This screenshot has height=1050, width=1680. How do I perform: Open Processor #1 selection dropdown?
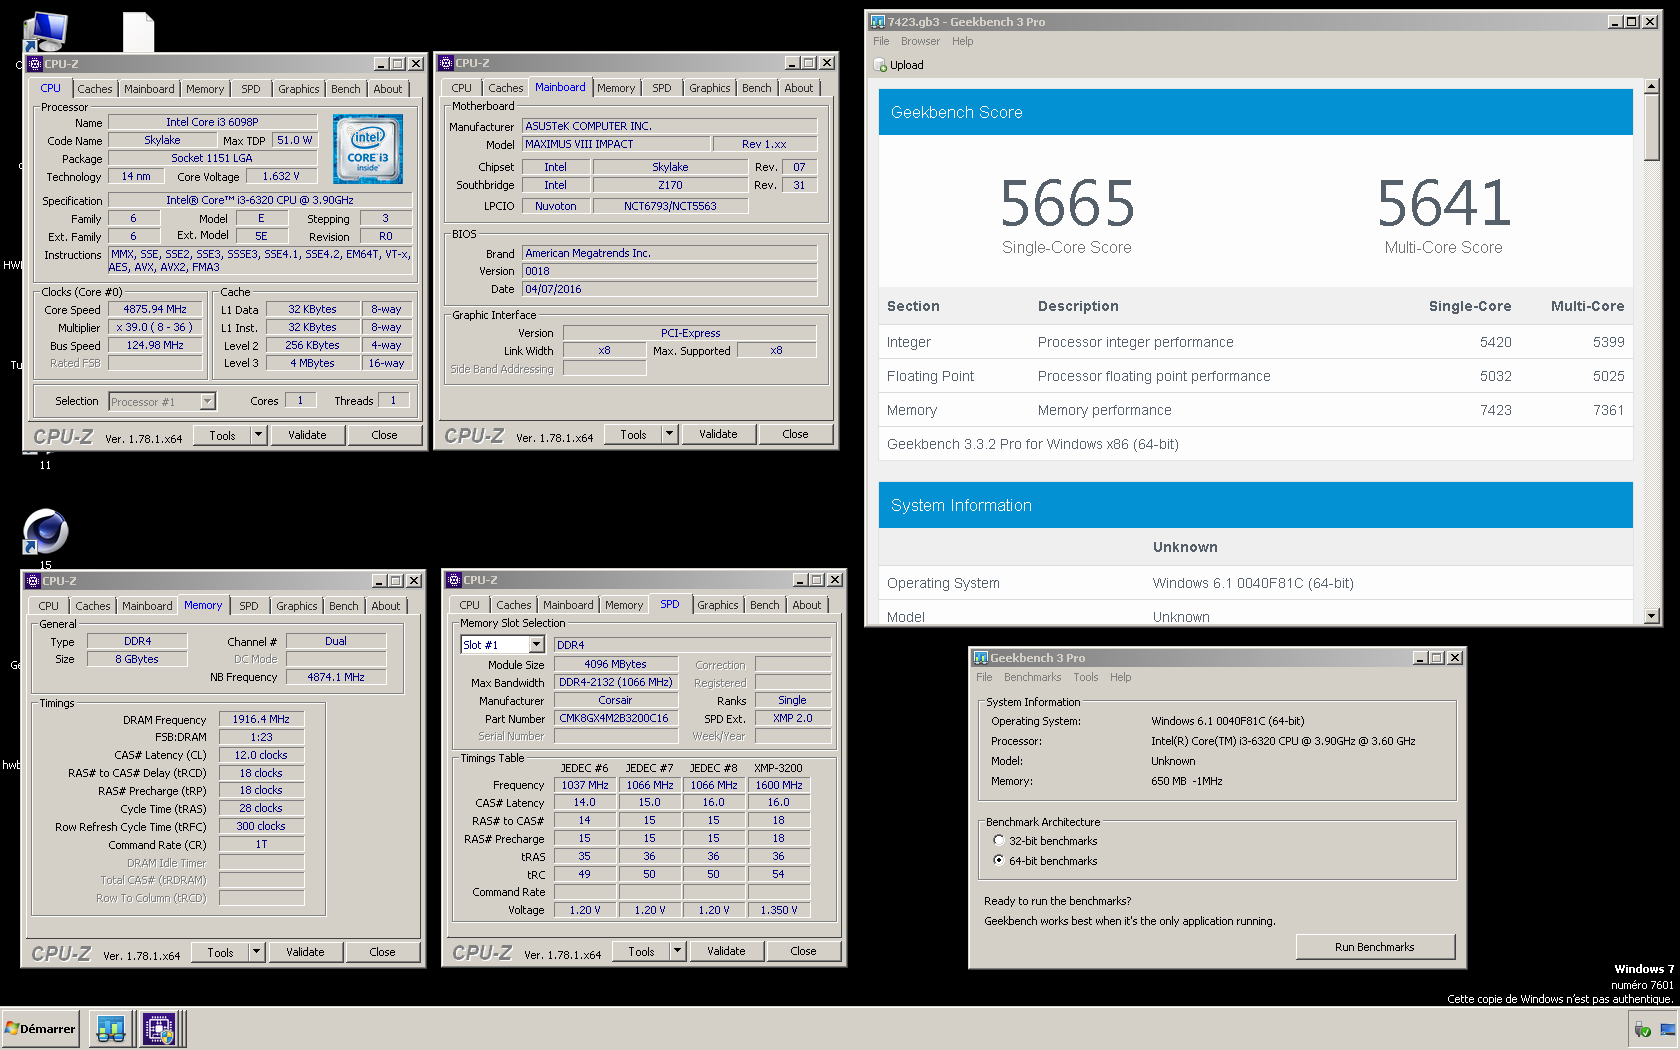[x=207, y=401]
